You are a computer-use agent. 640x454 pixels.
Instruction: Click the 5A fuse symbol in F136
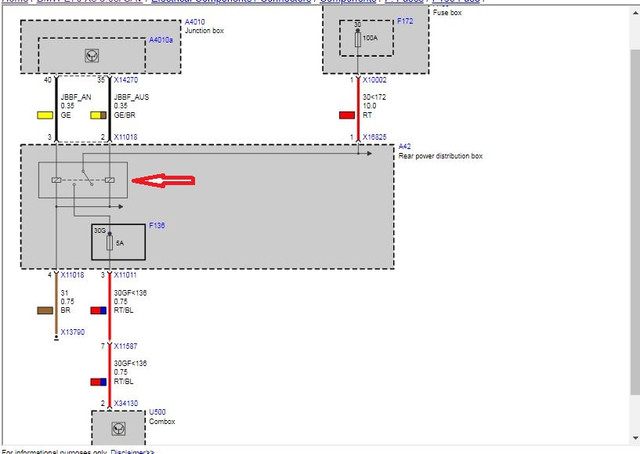click(x=109, y=243)
